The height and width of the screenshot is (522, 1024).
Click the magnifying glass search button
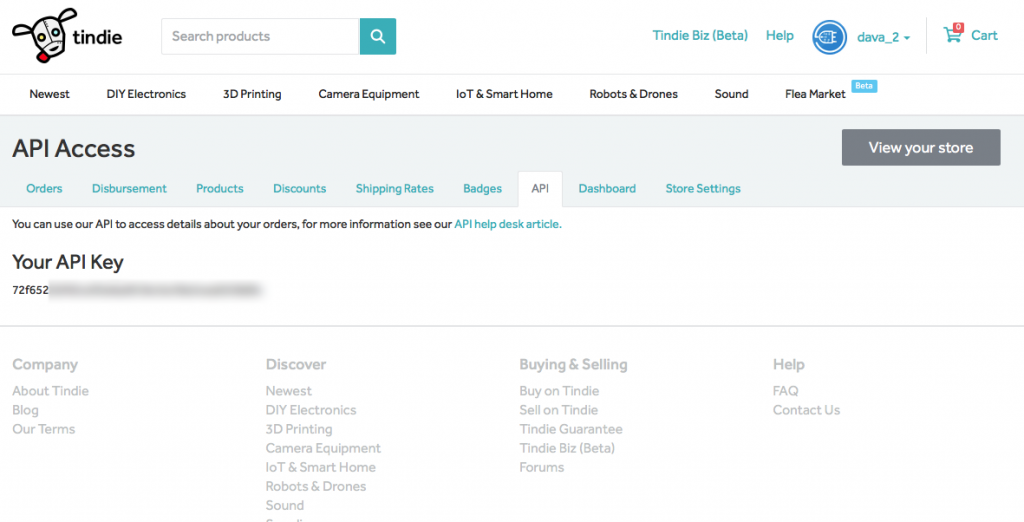click(x=378, y=37)
